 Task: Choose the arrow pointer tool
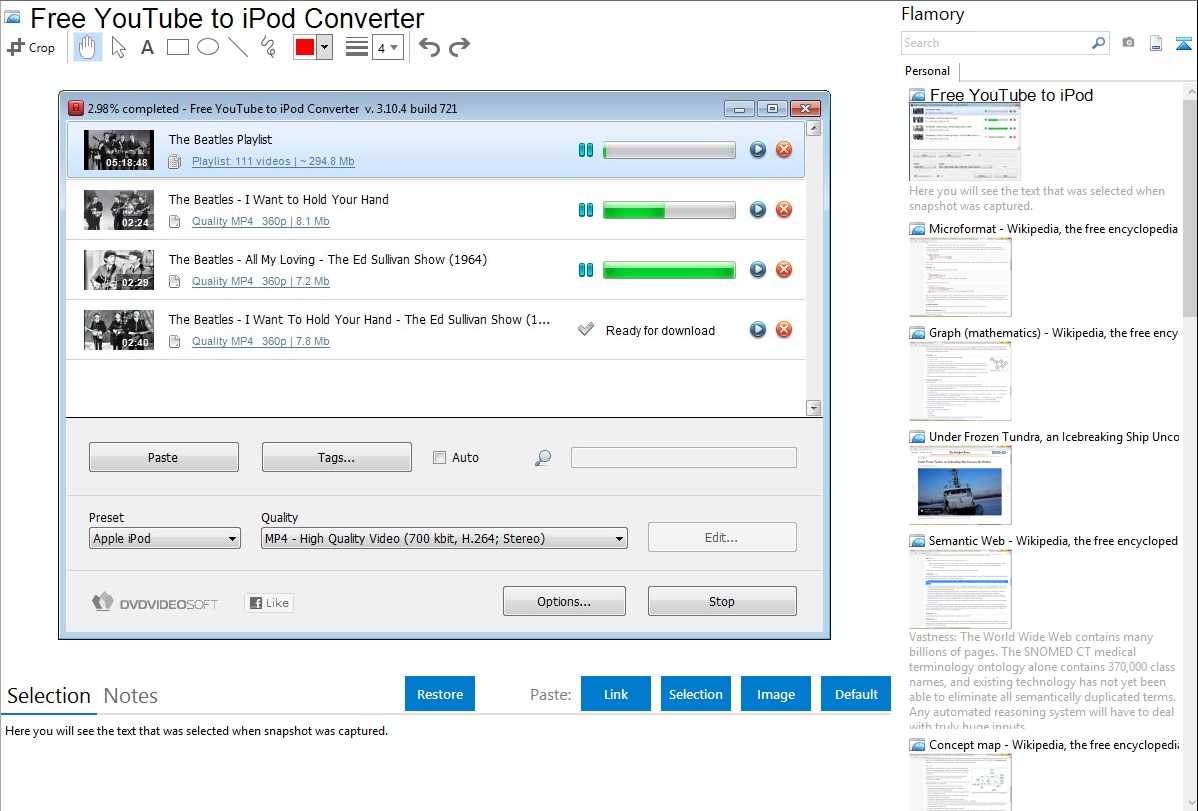pyautogui.click(x=118, y=47)
